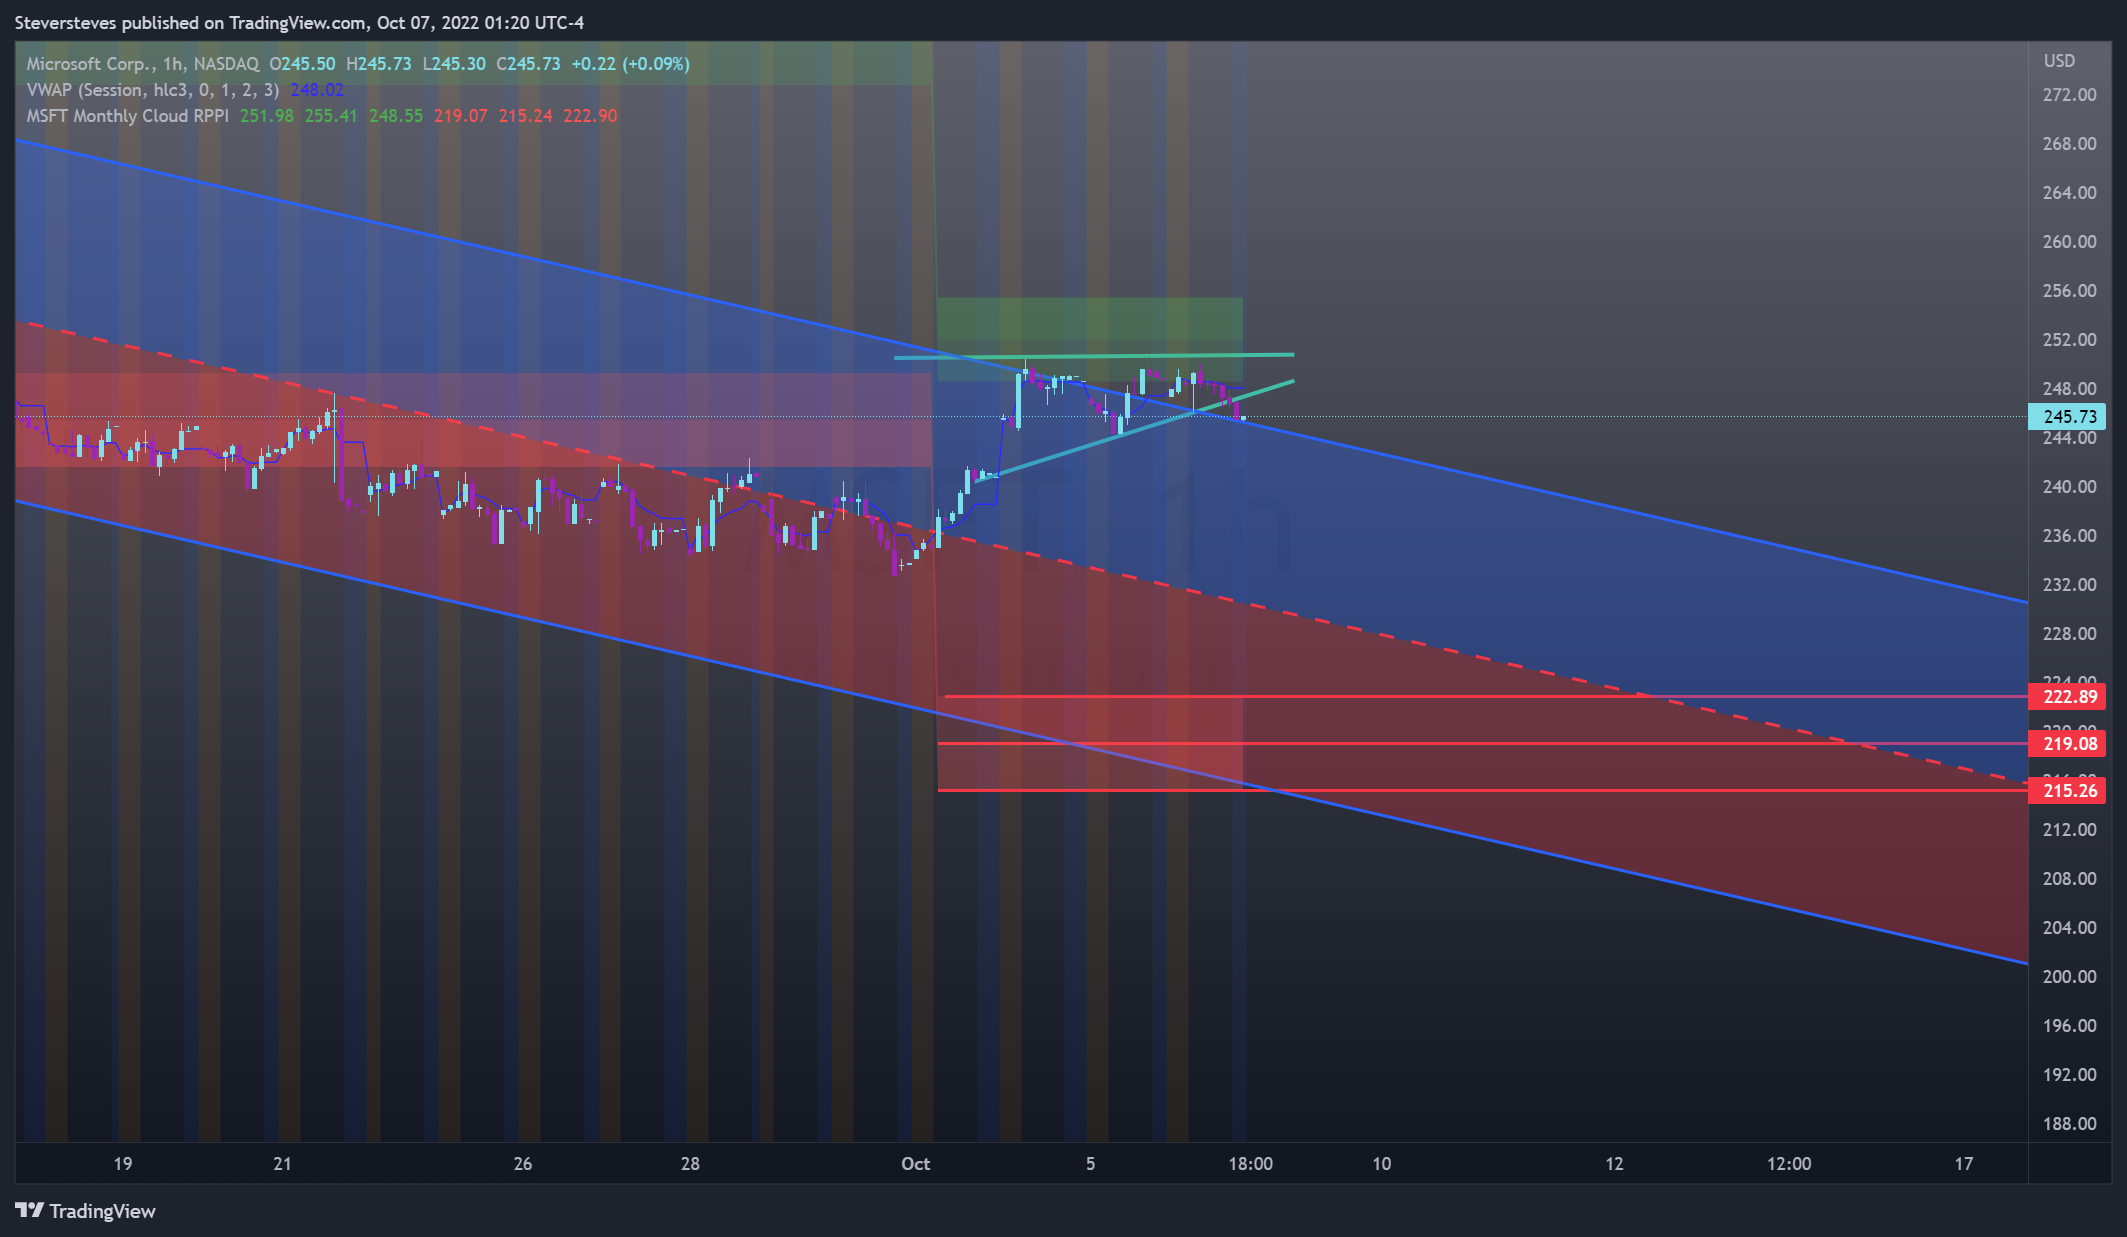Viewport: 2127px width, 1237px height.
Task: Click the 18:00 label on time axis
Action: [1250, 1163]
